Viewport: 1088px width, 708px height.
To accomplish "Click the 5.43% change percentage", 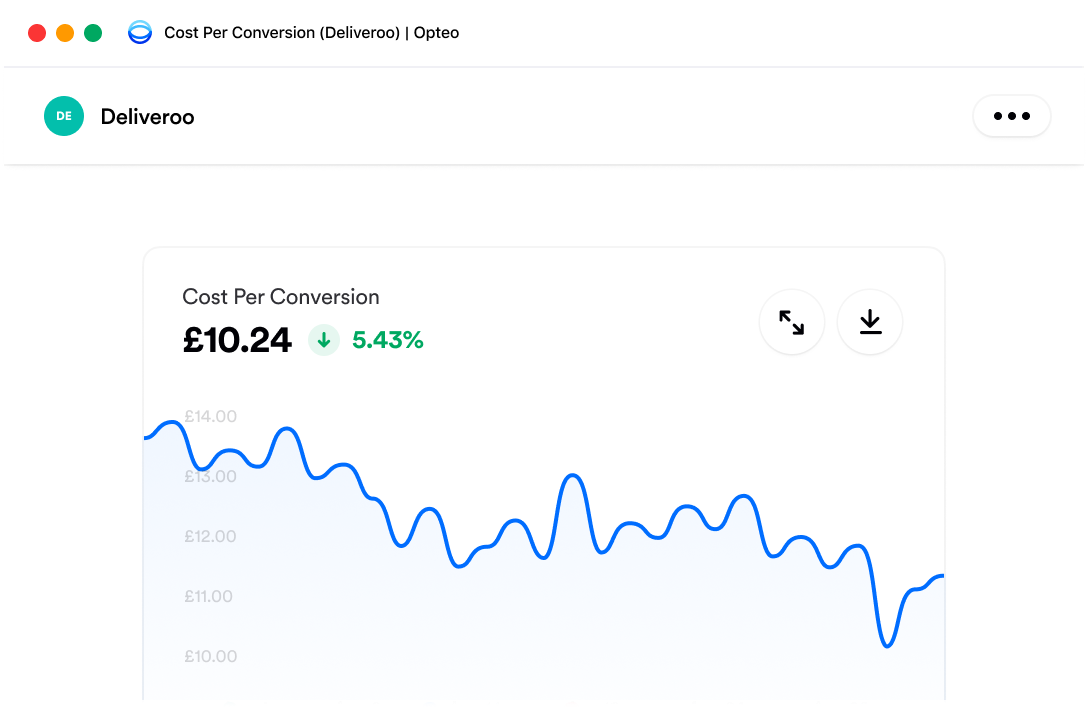I will point(388,340).
